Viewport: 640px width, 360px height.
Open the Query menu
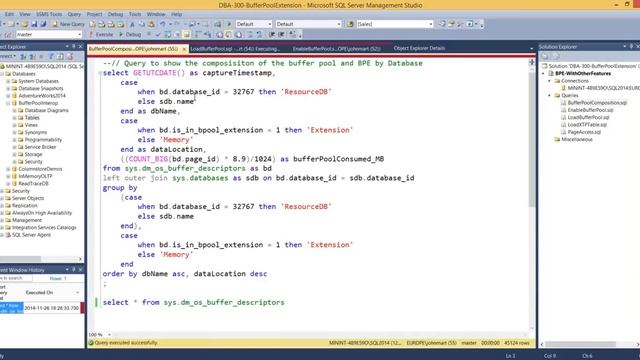tap(74, 14)
